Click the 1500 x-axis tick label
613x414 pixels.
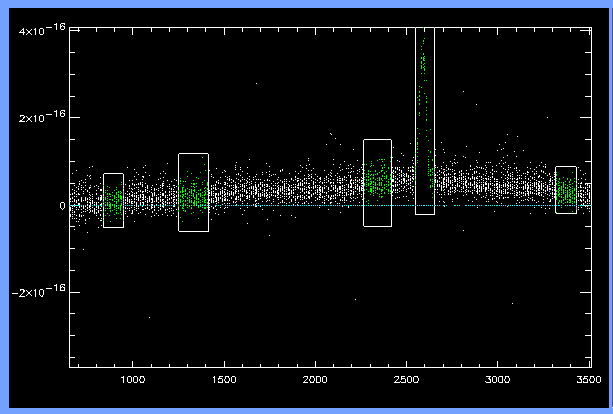[225, 380]
